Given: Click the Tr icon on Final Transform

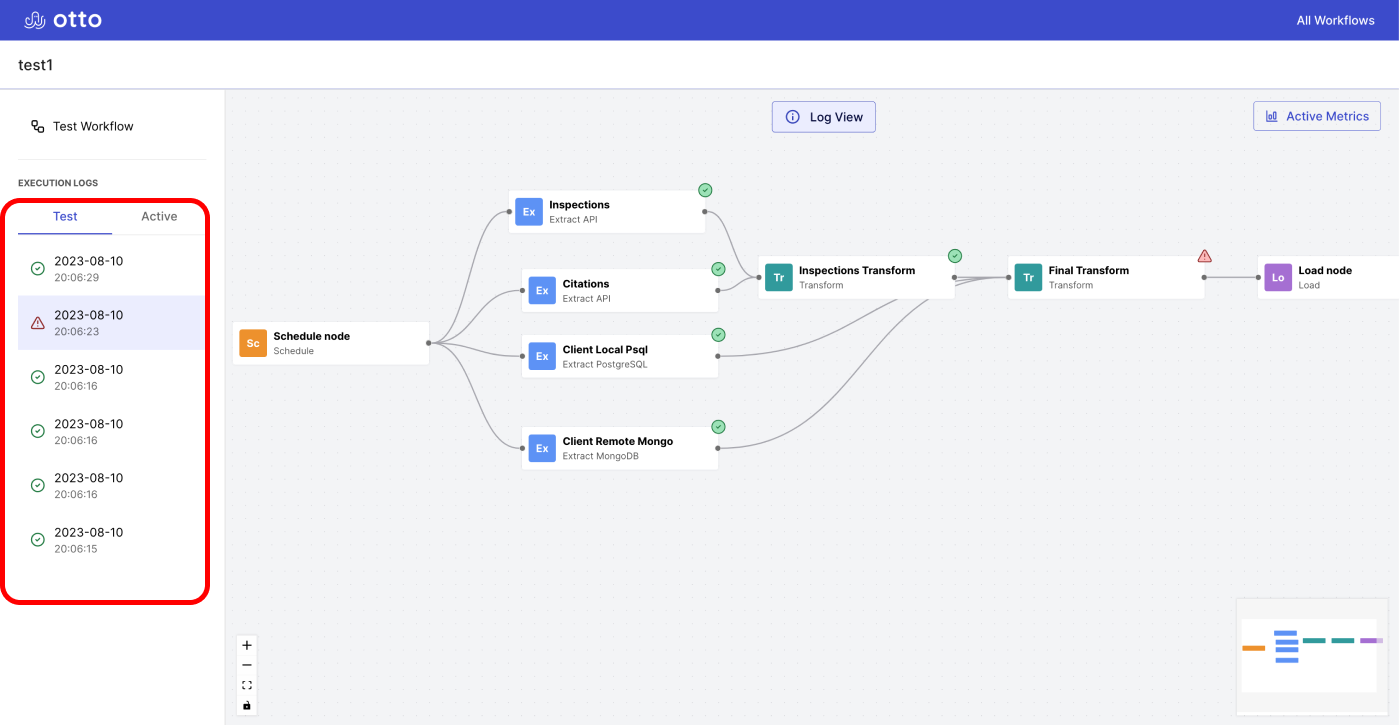Looking at the screenshot, I should pyautogui.click(x=1028, y=277).
